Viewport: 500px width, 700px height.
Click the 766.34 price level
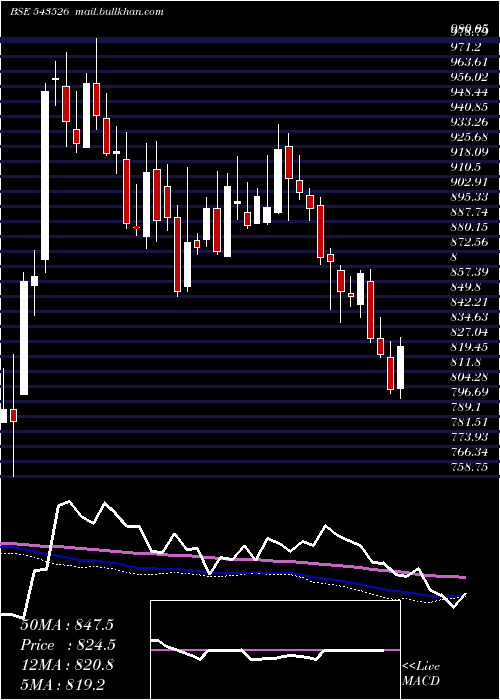click(x=469, y=452)
